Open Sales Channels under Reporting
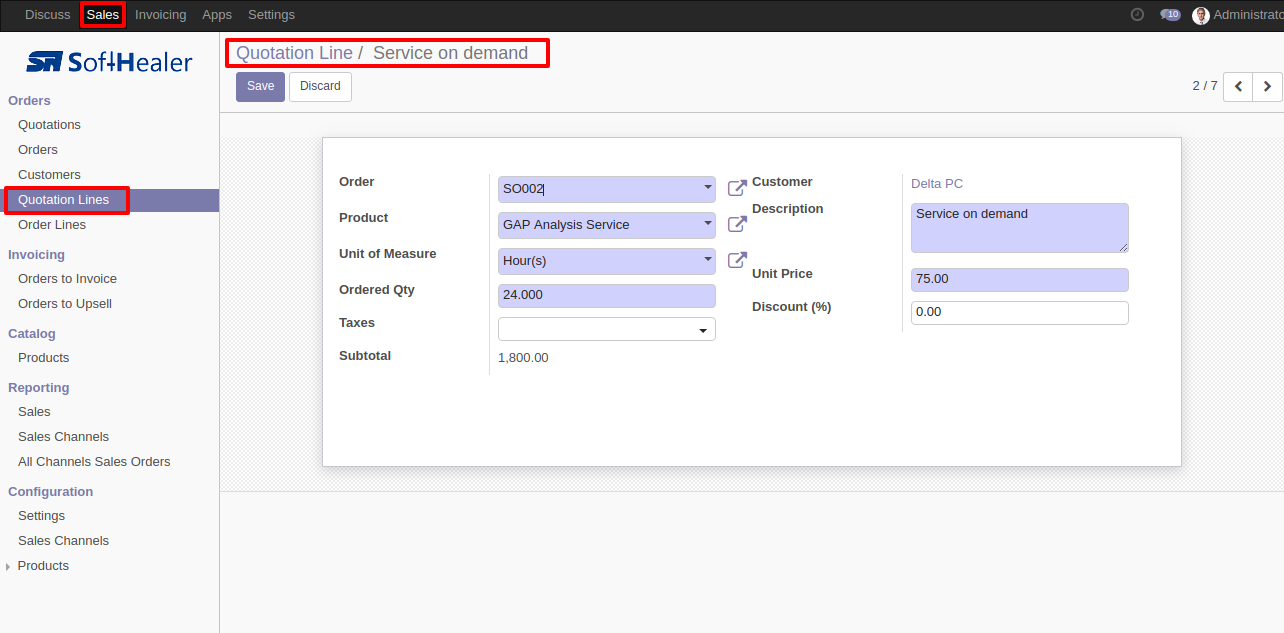Screen dimensions: 1284x633 click(x=63, y=437)
